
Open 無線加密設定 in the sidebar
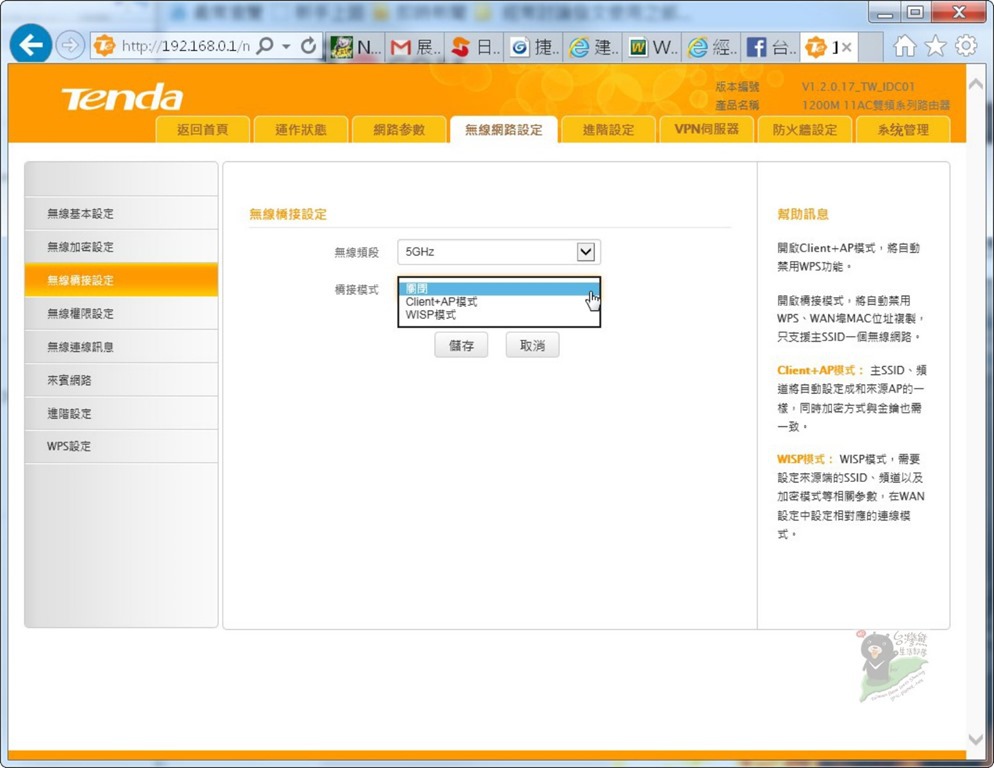[x=81, y=247]
